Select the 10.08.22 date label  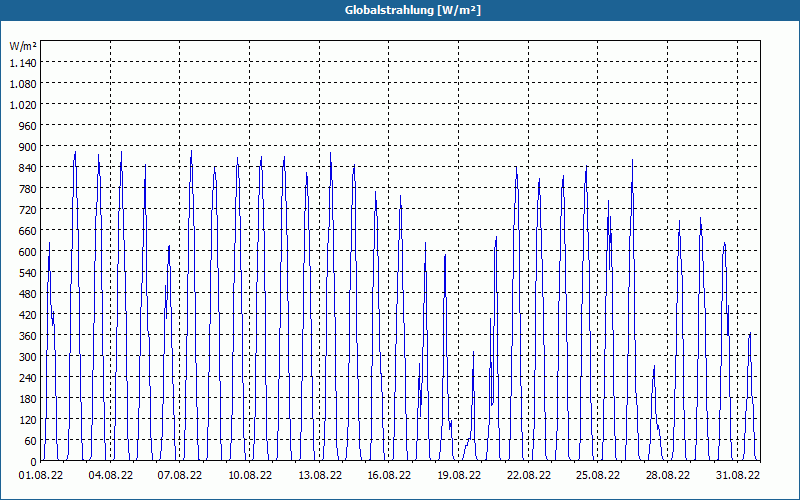[x=250, y=475]
